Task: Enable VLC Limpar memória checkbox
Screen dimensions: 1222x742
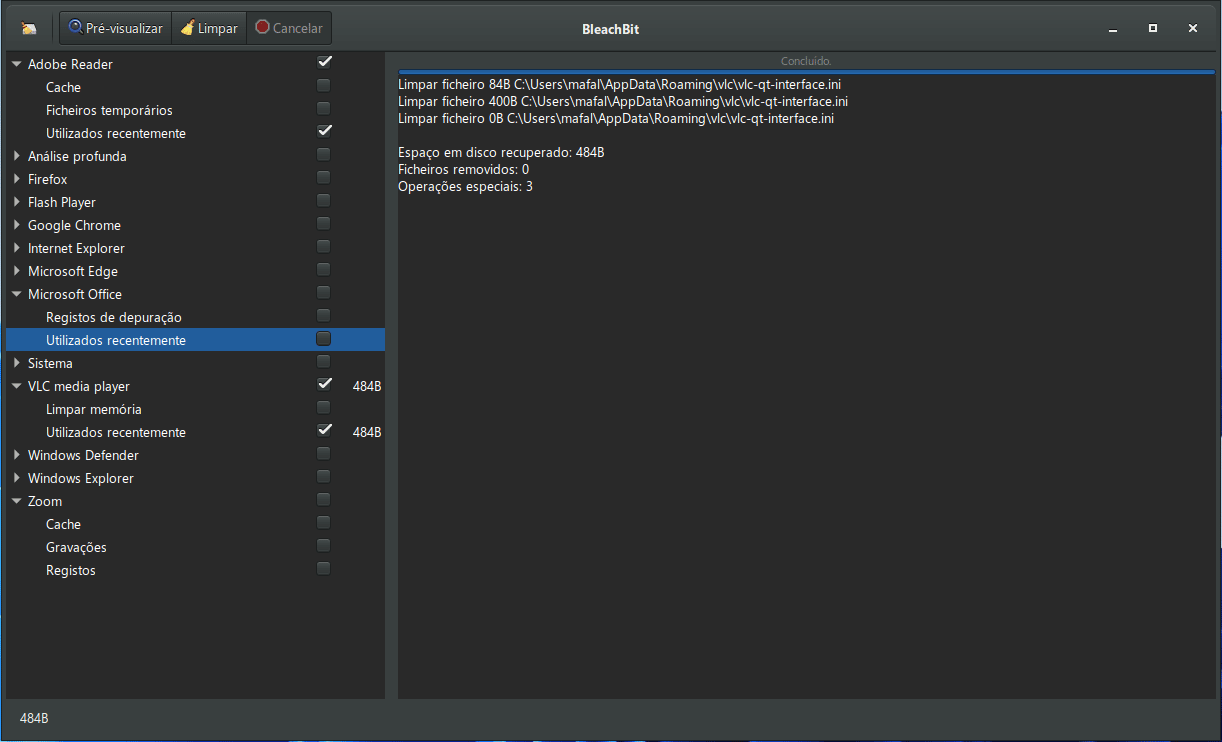Action: coord(324,407)
